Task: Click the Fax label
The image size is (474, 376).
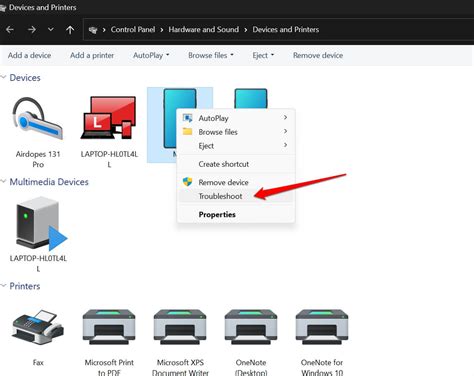Action: pyautogui.click(x=38, y=362)
